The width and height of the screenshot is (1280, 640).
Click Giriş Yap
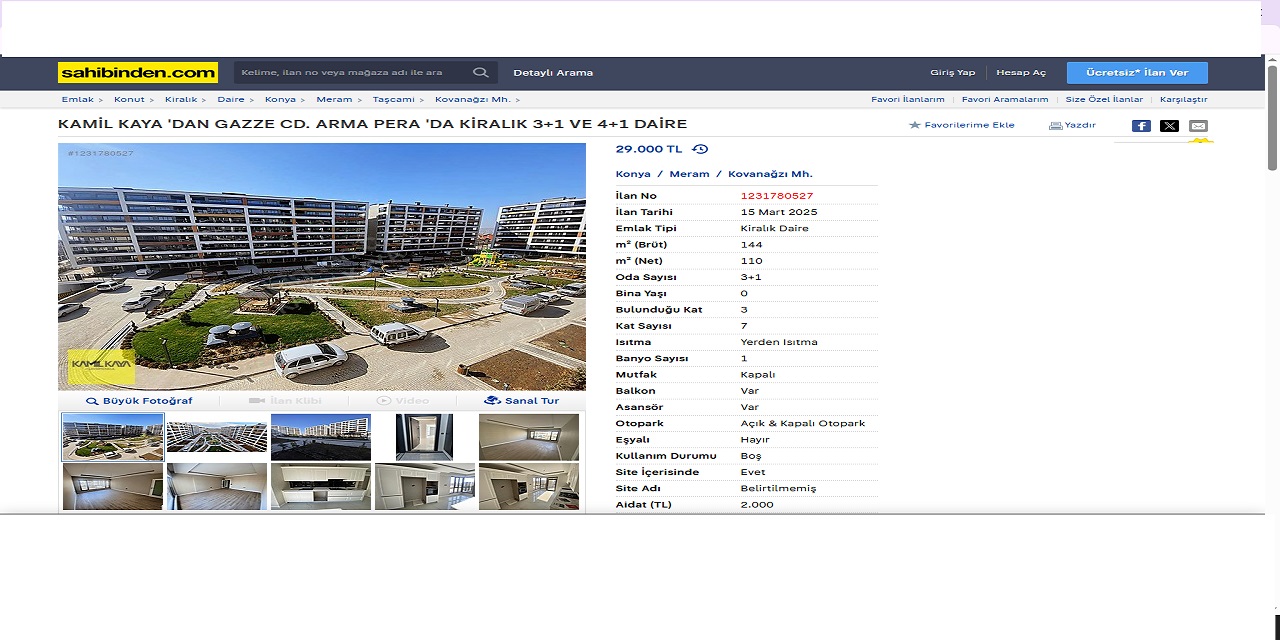click(952, 72)
